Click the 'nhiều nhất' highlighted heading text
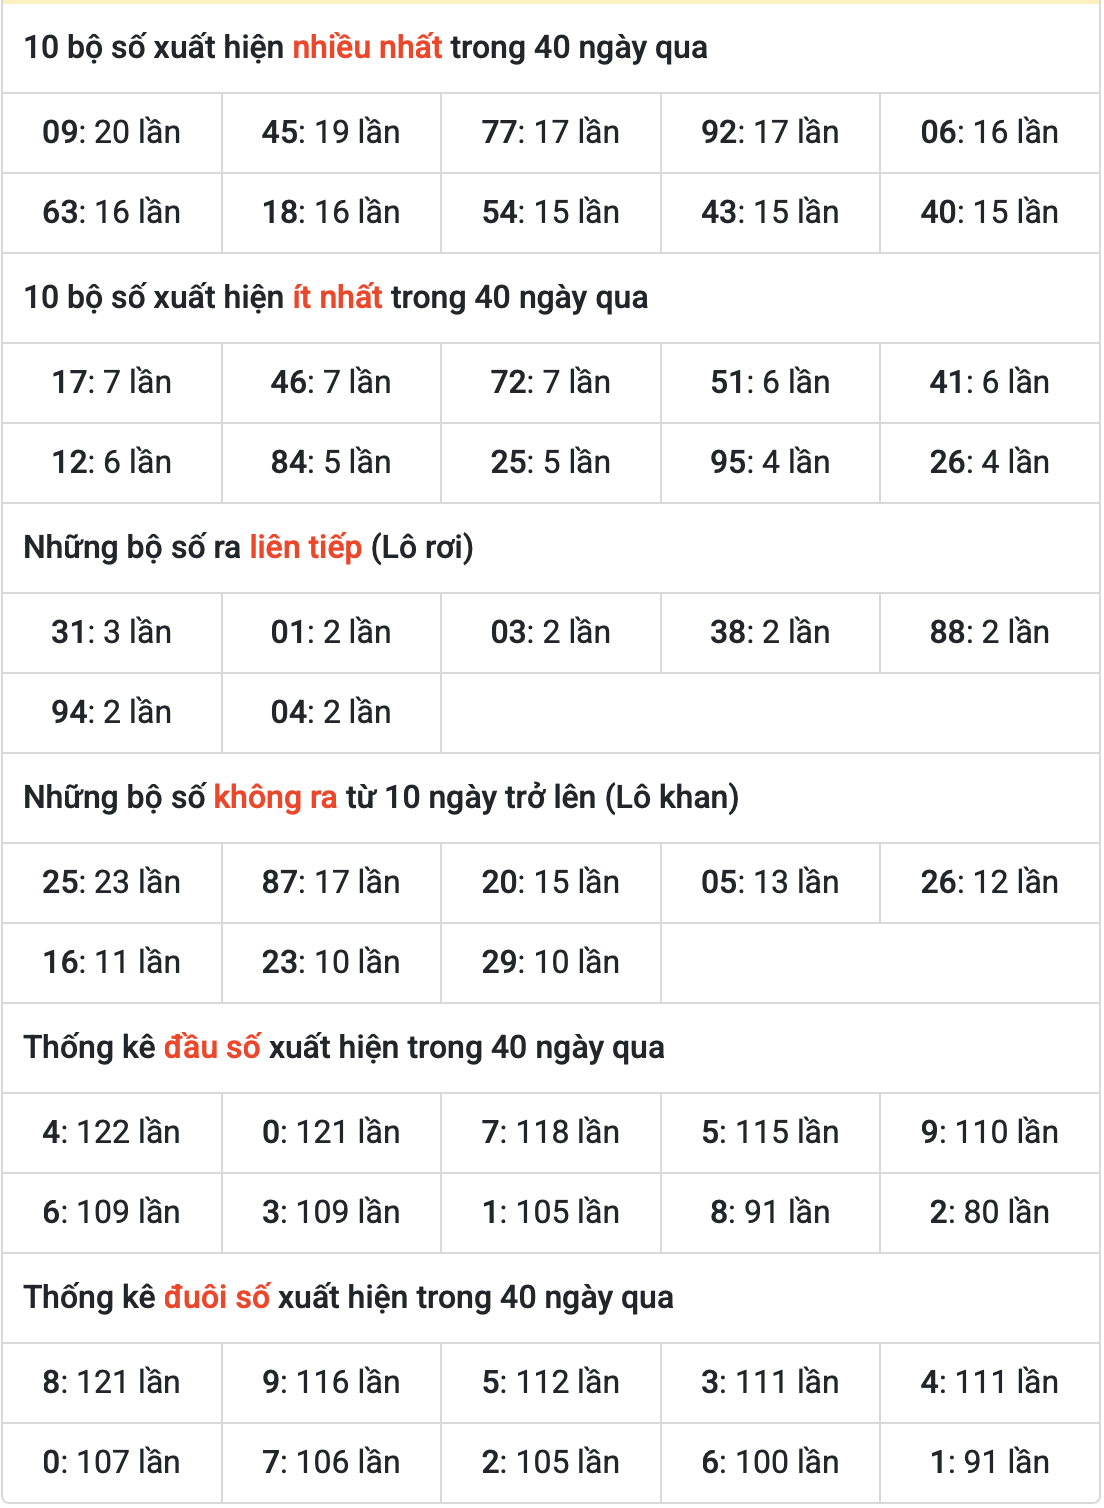Viewport: 1104px width, 1508px height. pos(367,47)
